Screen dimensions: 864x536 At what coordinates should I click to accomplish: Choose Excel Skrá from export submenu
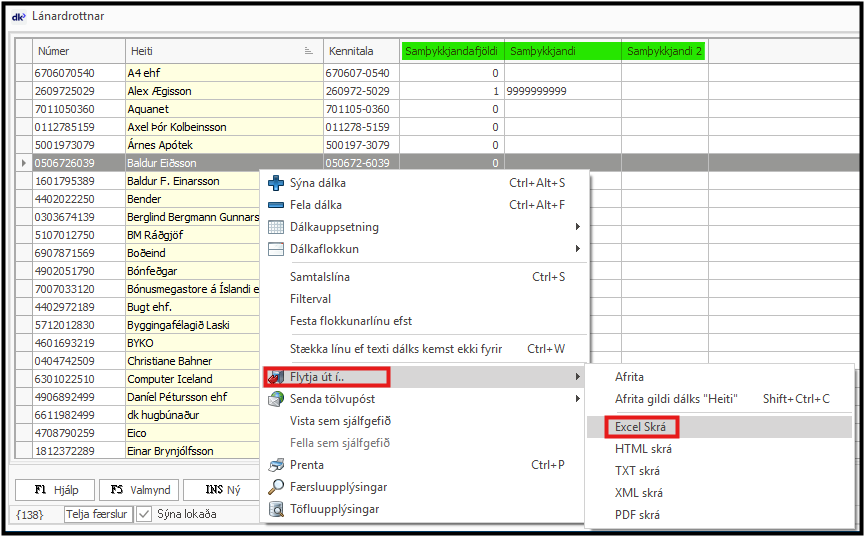641,427
